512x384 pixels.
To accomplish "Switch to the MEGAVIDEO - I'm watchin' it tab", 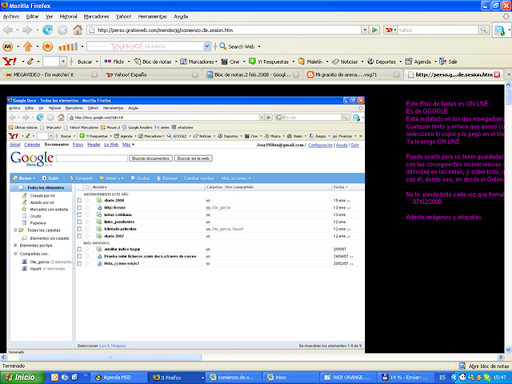I will (x=52, y=75).
